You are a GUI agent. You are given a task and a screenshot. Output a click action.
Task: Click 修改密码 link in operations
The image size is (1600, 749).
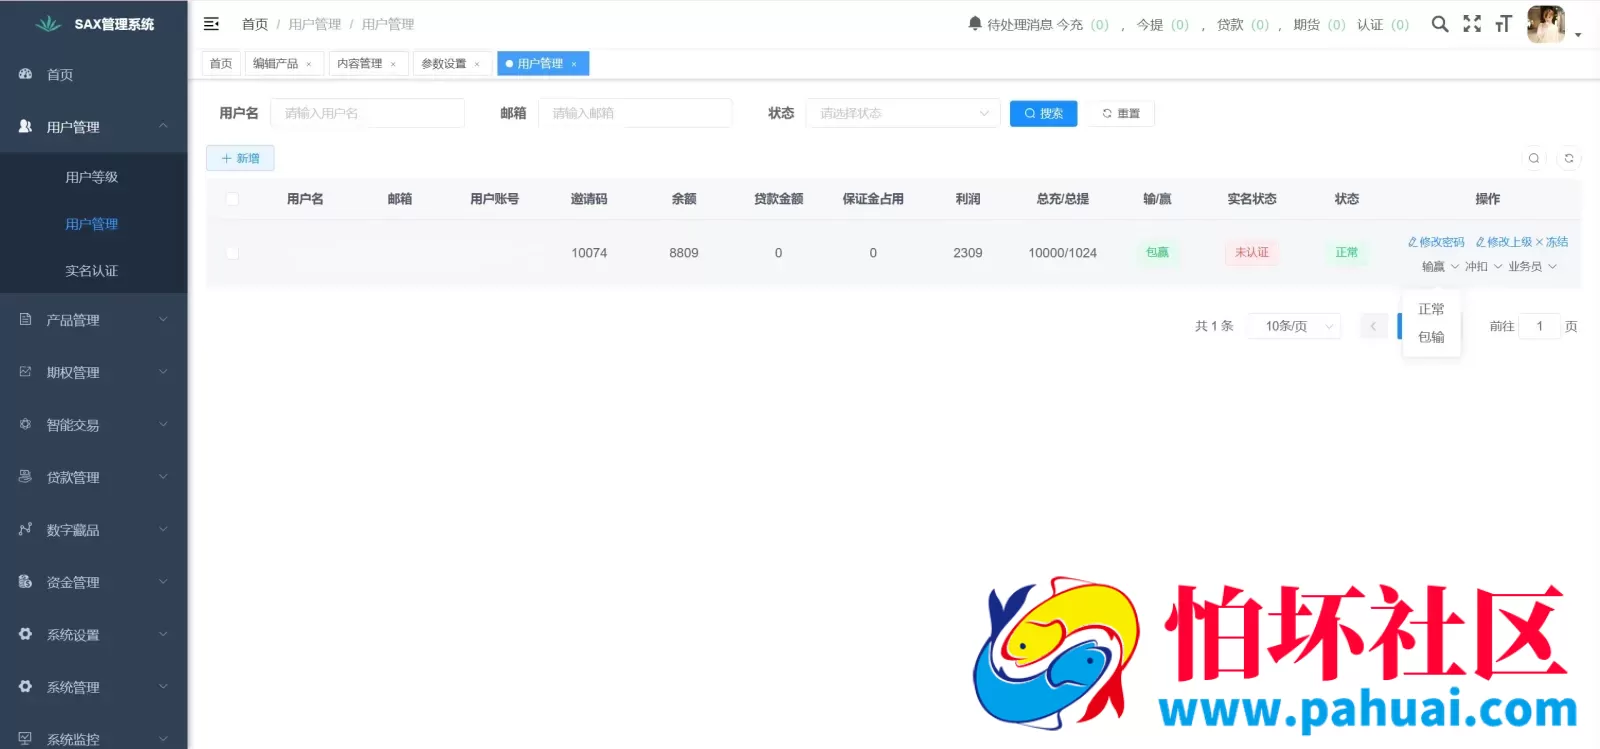1436,242
